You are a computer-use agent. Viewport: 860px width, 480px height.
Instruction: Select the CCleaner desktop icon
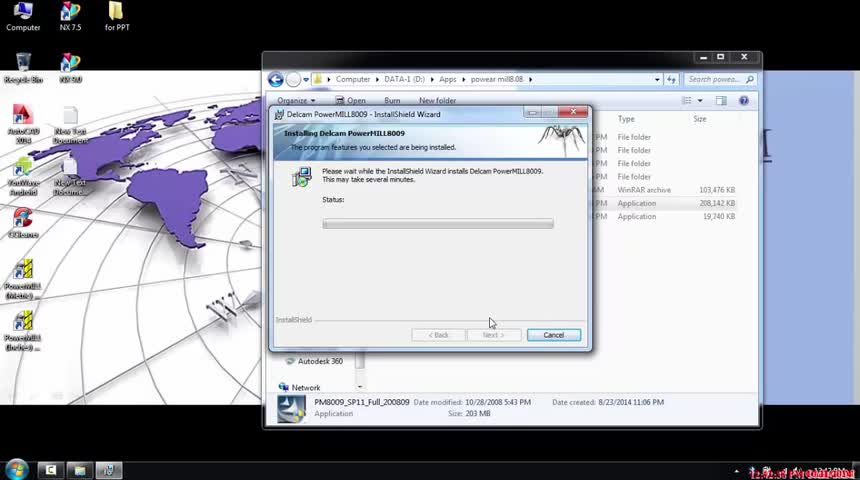pos(22,223)
